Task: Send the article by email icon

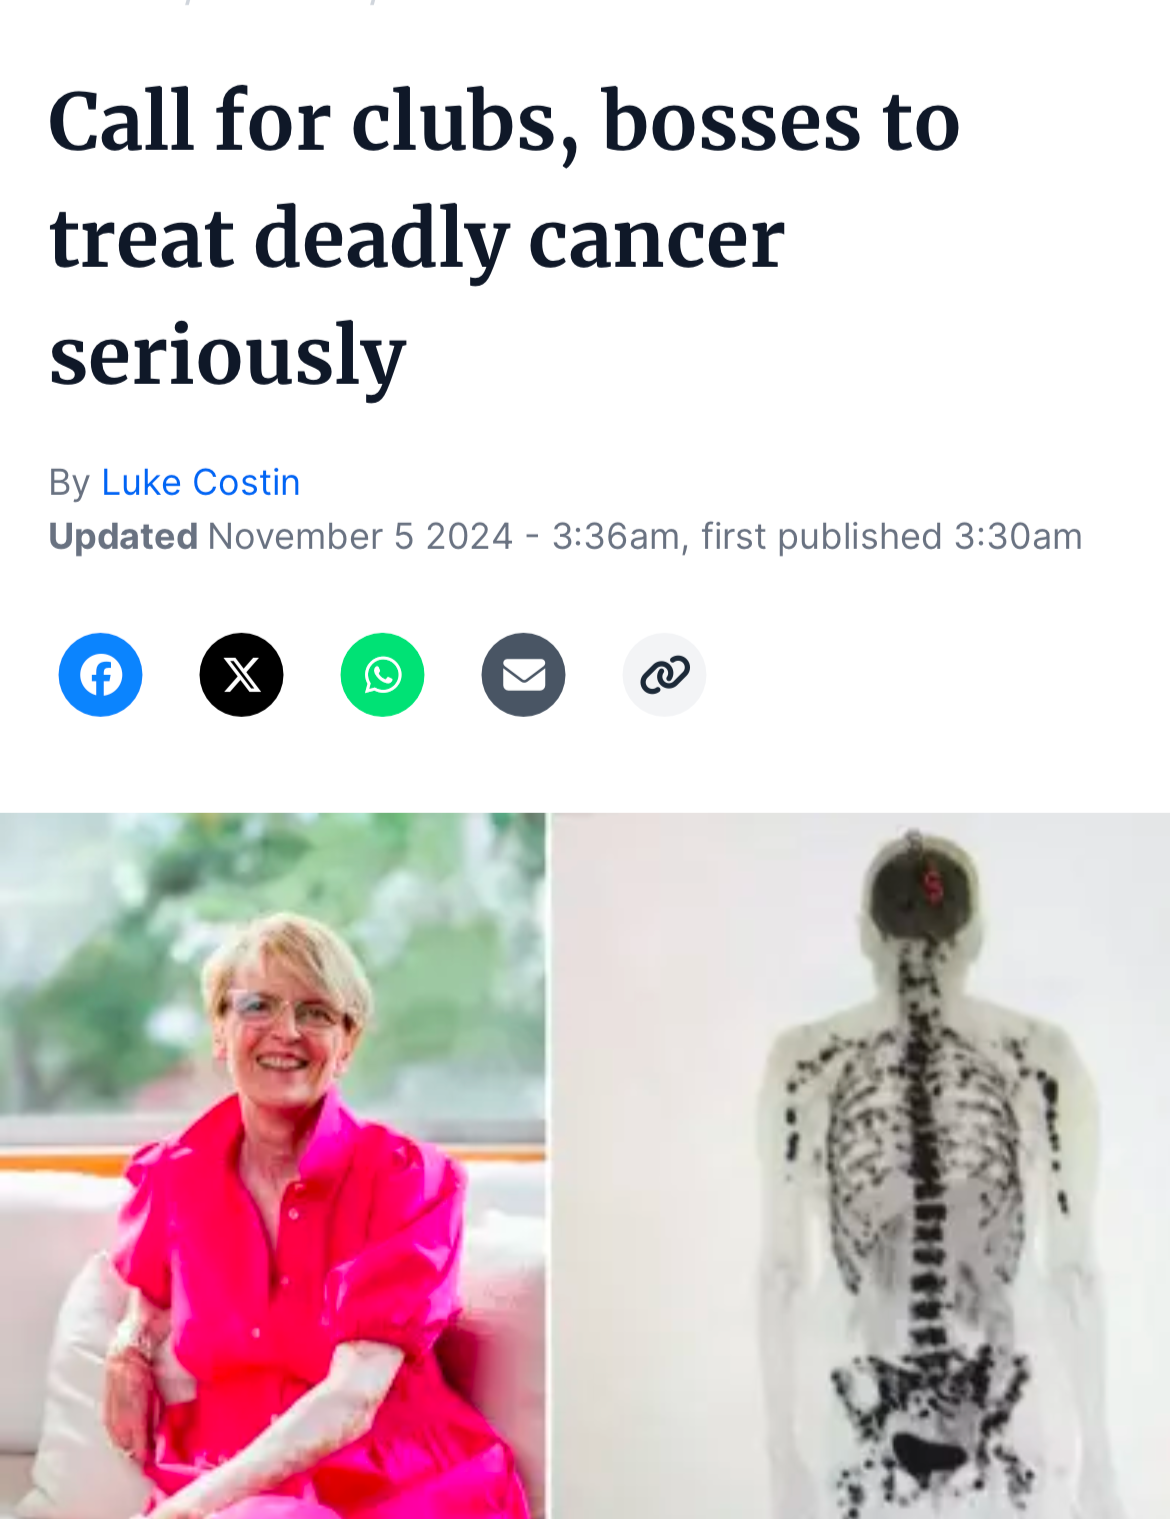Action: tap(523, 675)
